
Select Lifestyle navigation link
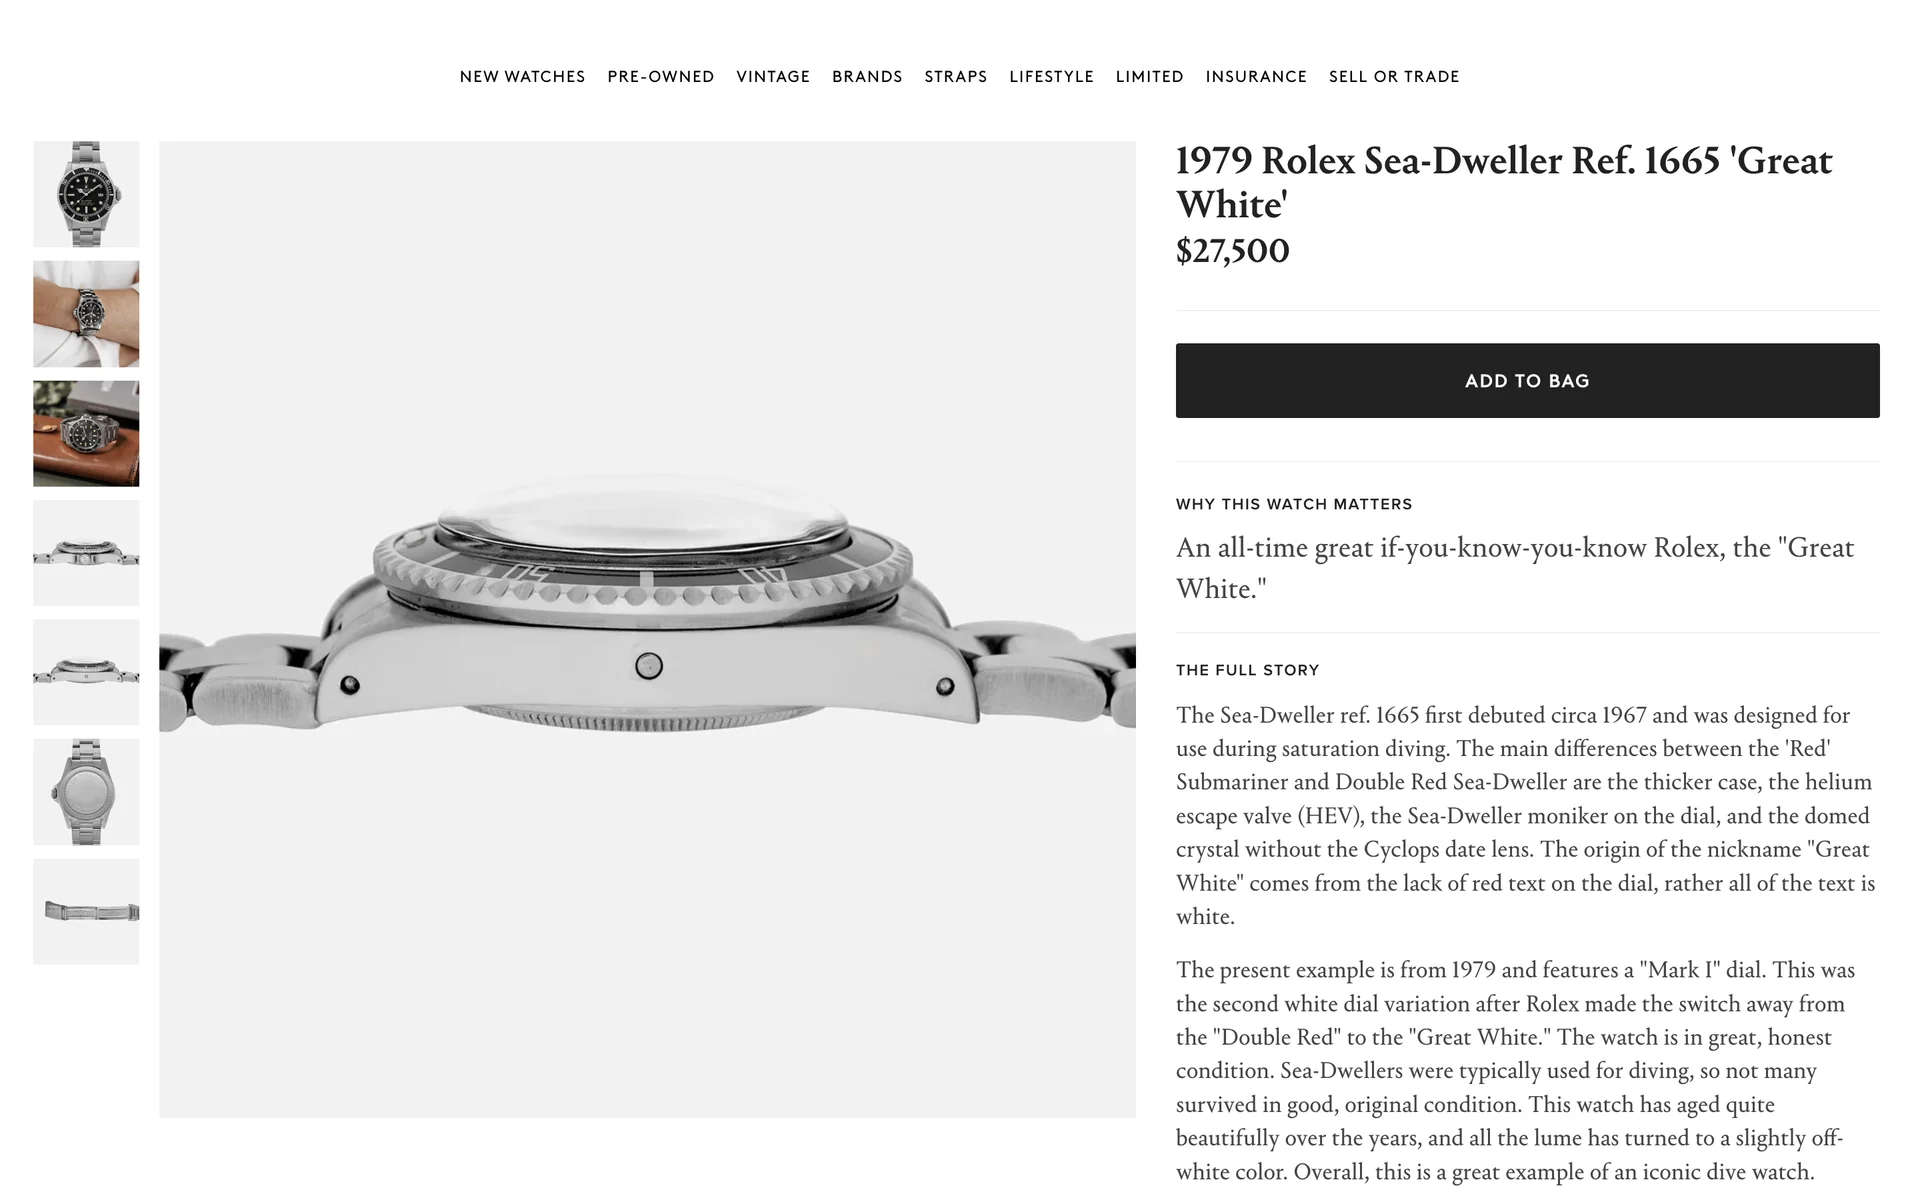tap(1051, 77)
